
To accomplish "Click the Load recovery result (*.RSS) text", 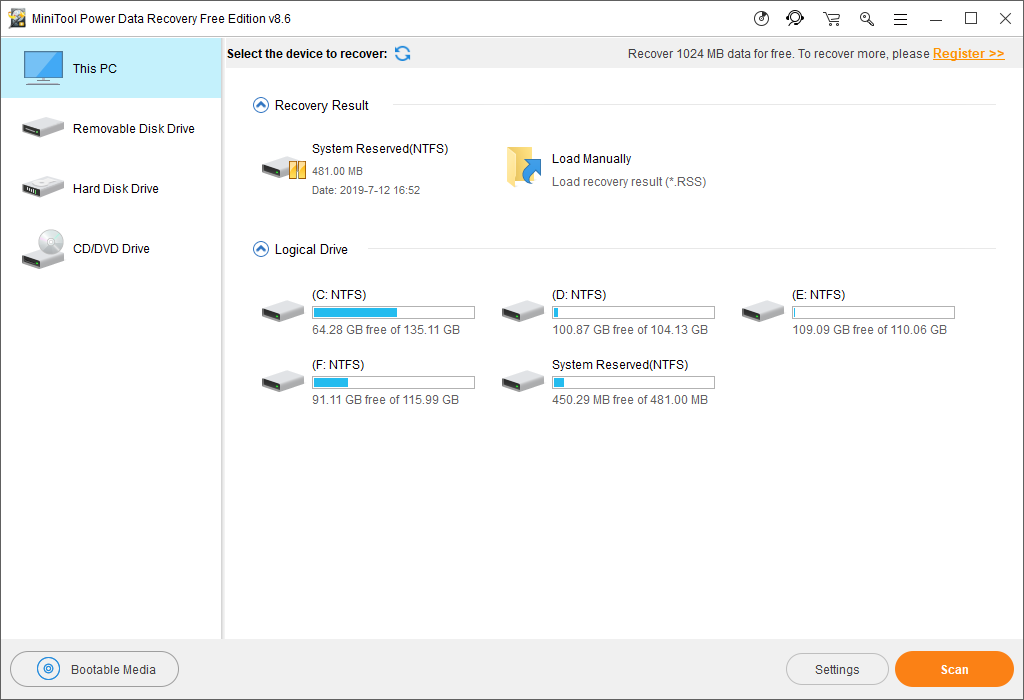I will coord(629,182).
